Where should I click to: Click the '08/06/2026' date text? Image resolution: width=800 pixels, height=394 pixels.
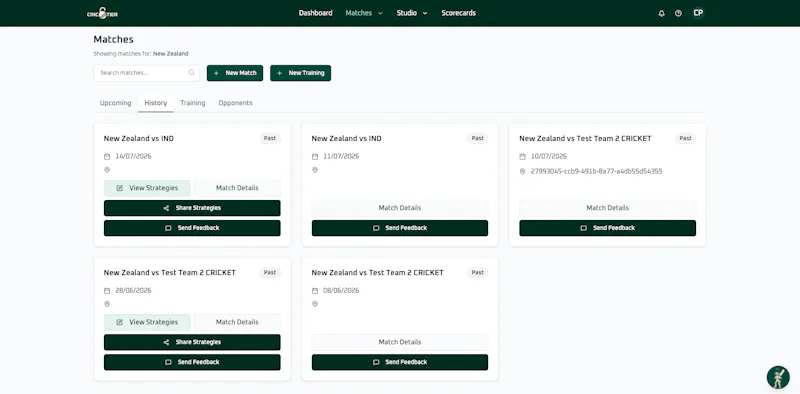pyautogui.click(x=341, y=291)
